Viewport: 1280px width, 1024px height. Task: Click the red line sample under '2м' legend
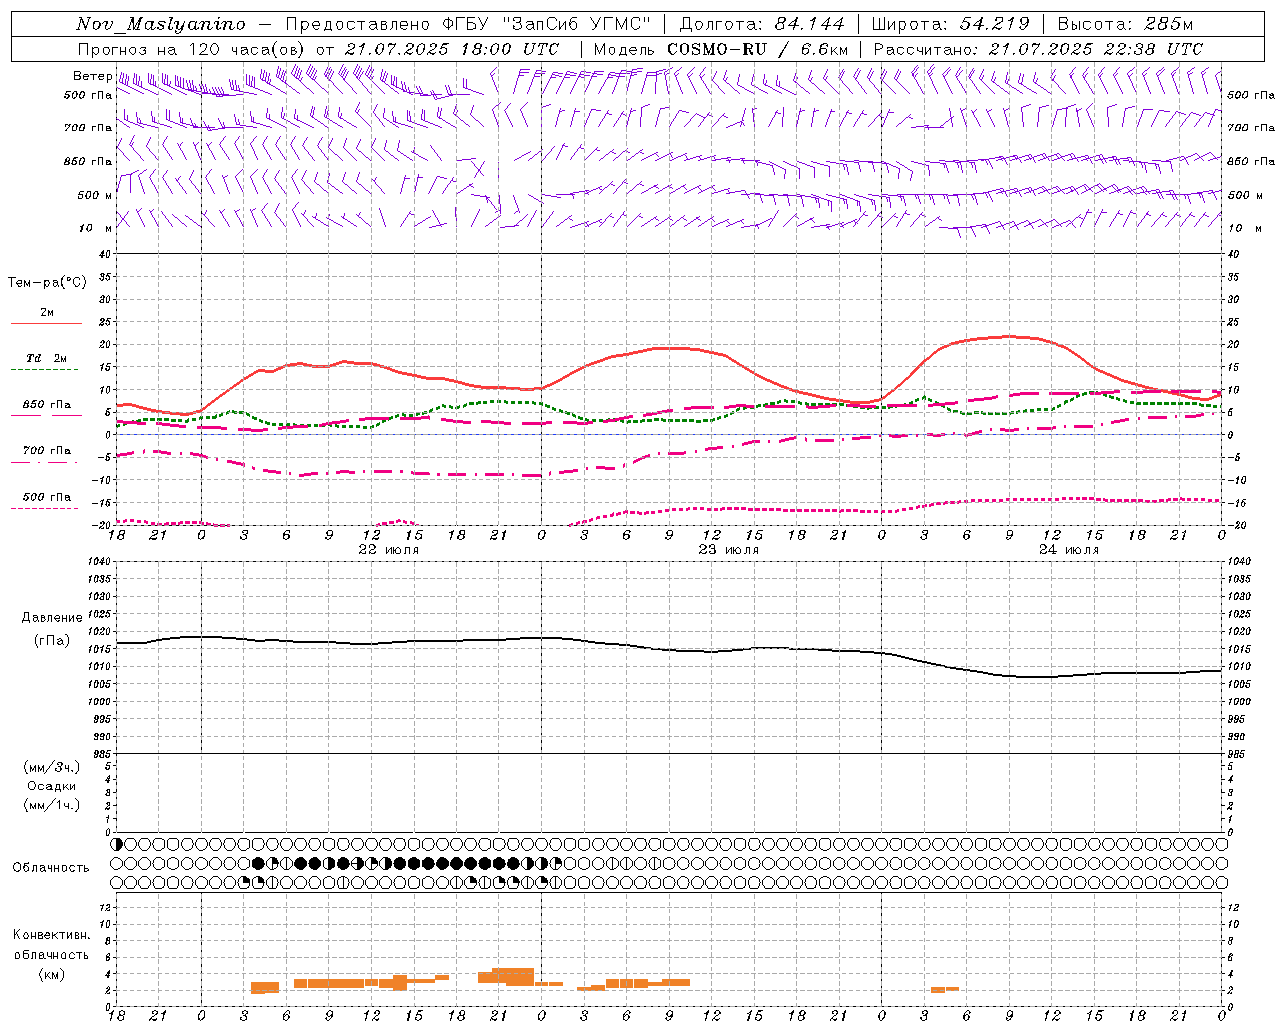46,324
